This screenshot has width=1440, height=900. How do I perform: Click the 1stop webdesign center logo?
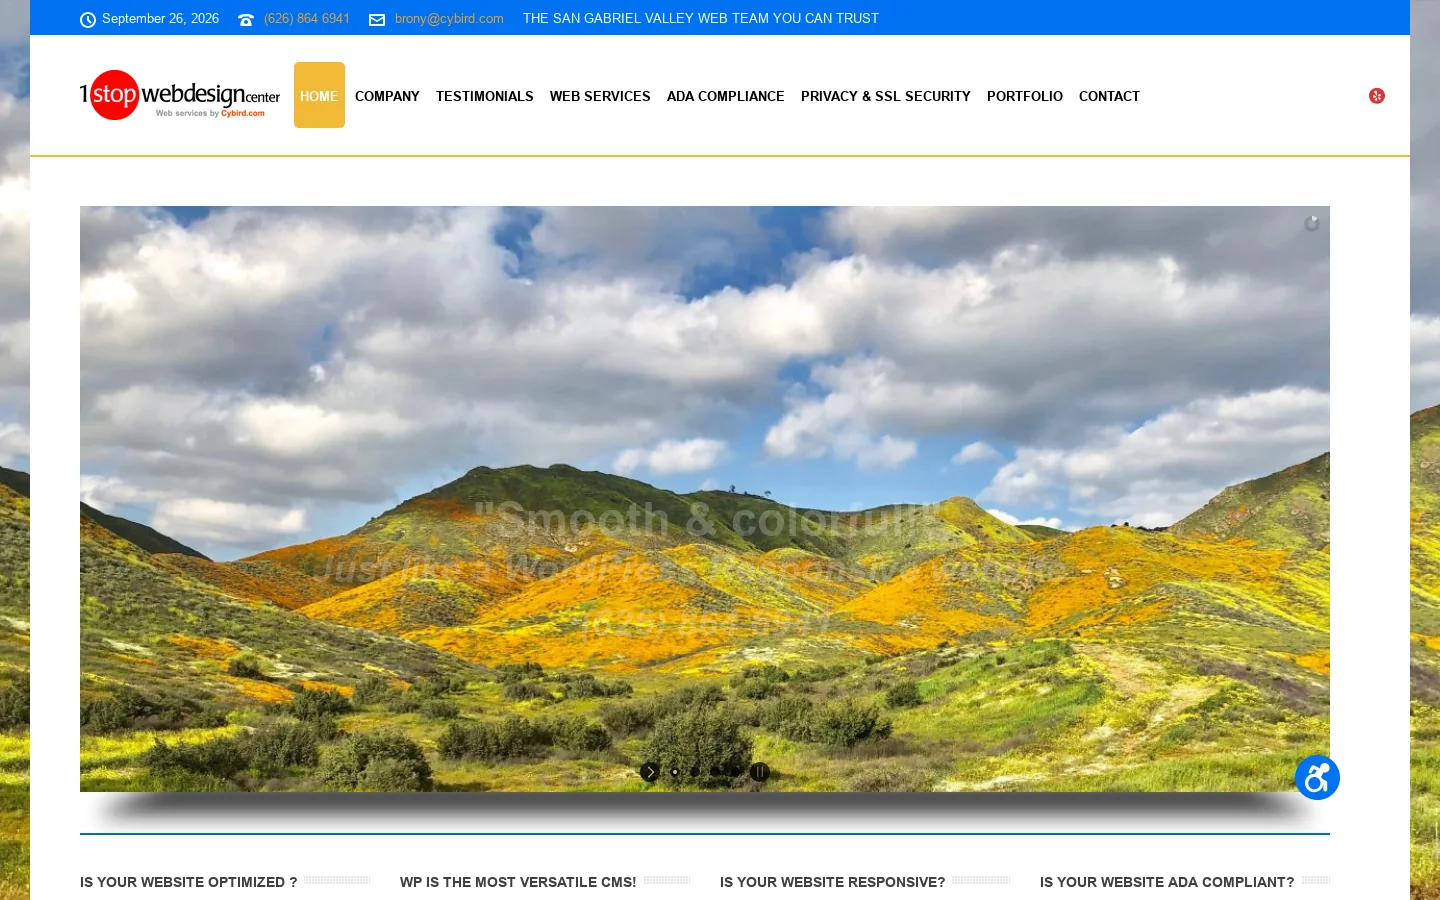click(180, 95)
